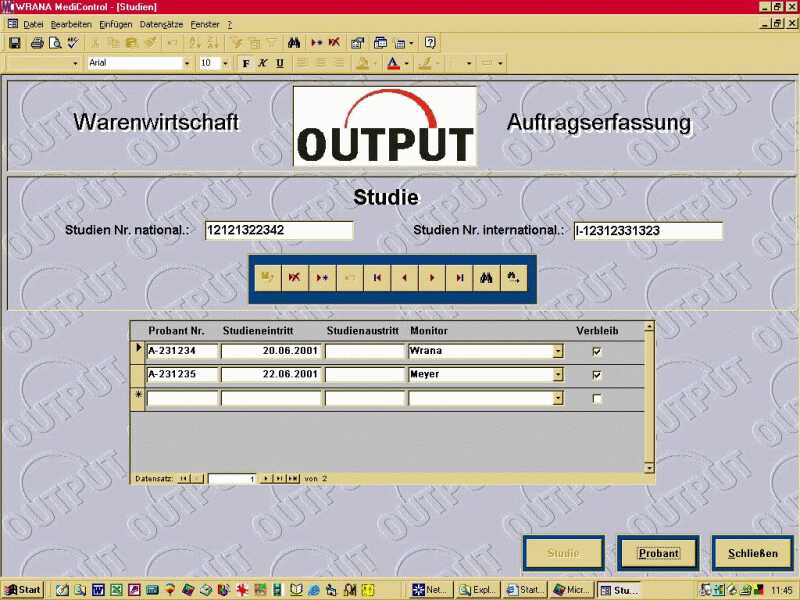The image size is (800, 600).
Task: Open the New Object toolbar dropdown arrow
Action: coord(411,43)
